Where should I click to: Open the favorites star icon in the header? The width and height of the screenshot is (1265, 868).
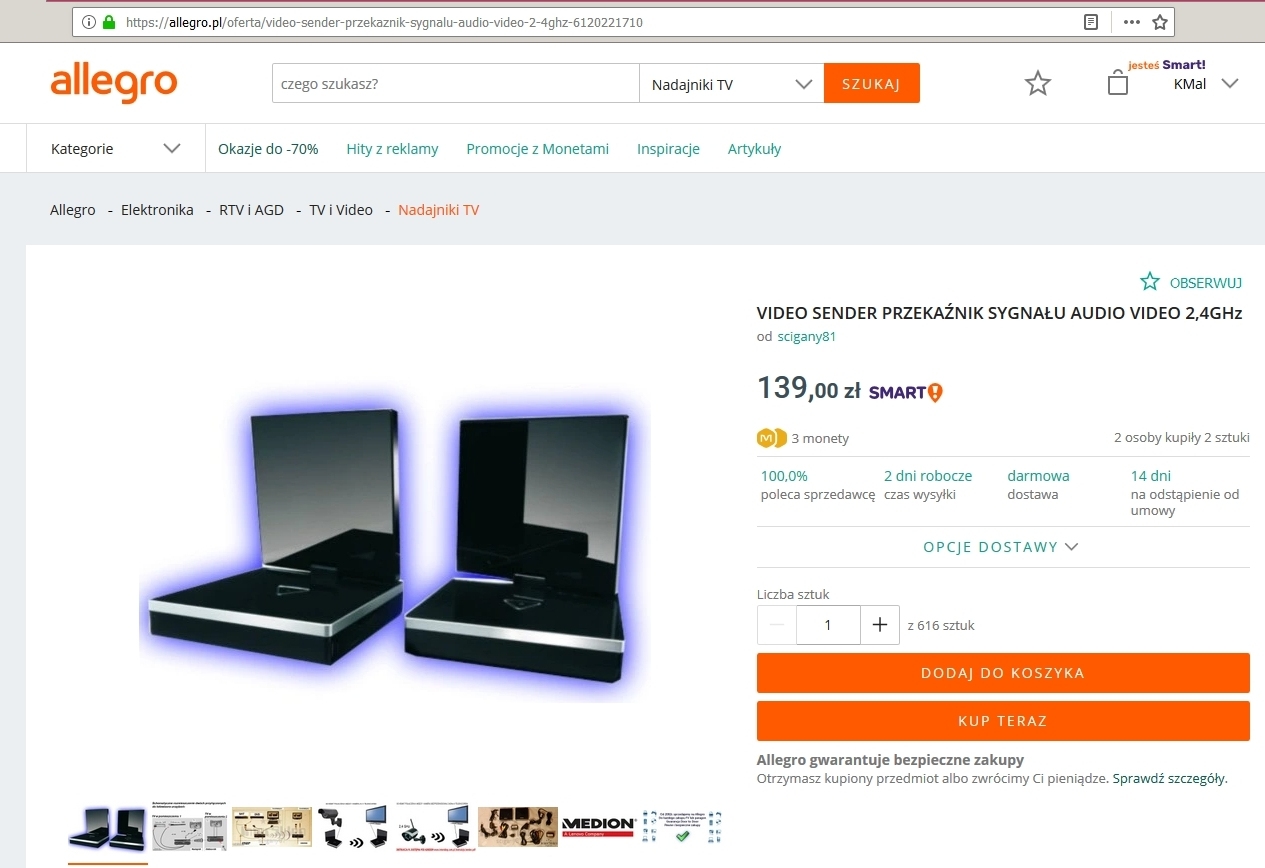click(1038, 83)
